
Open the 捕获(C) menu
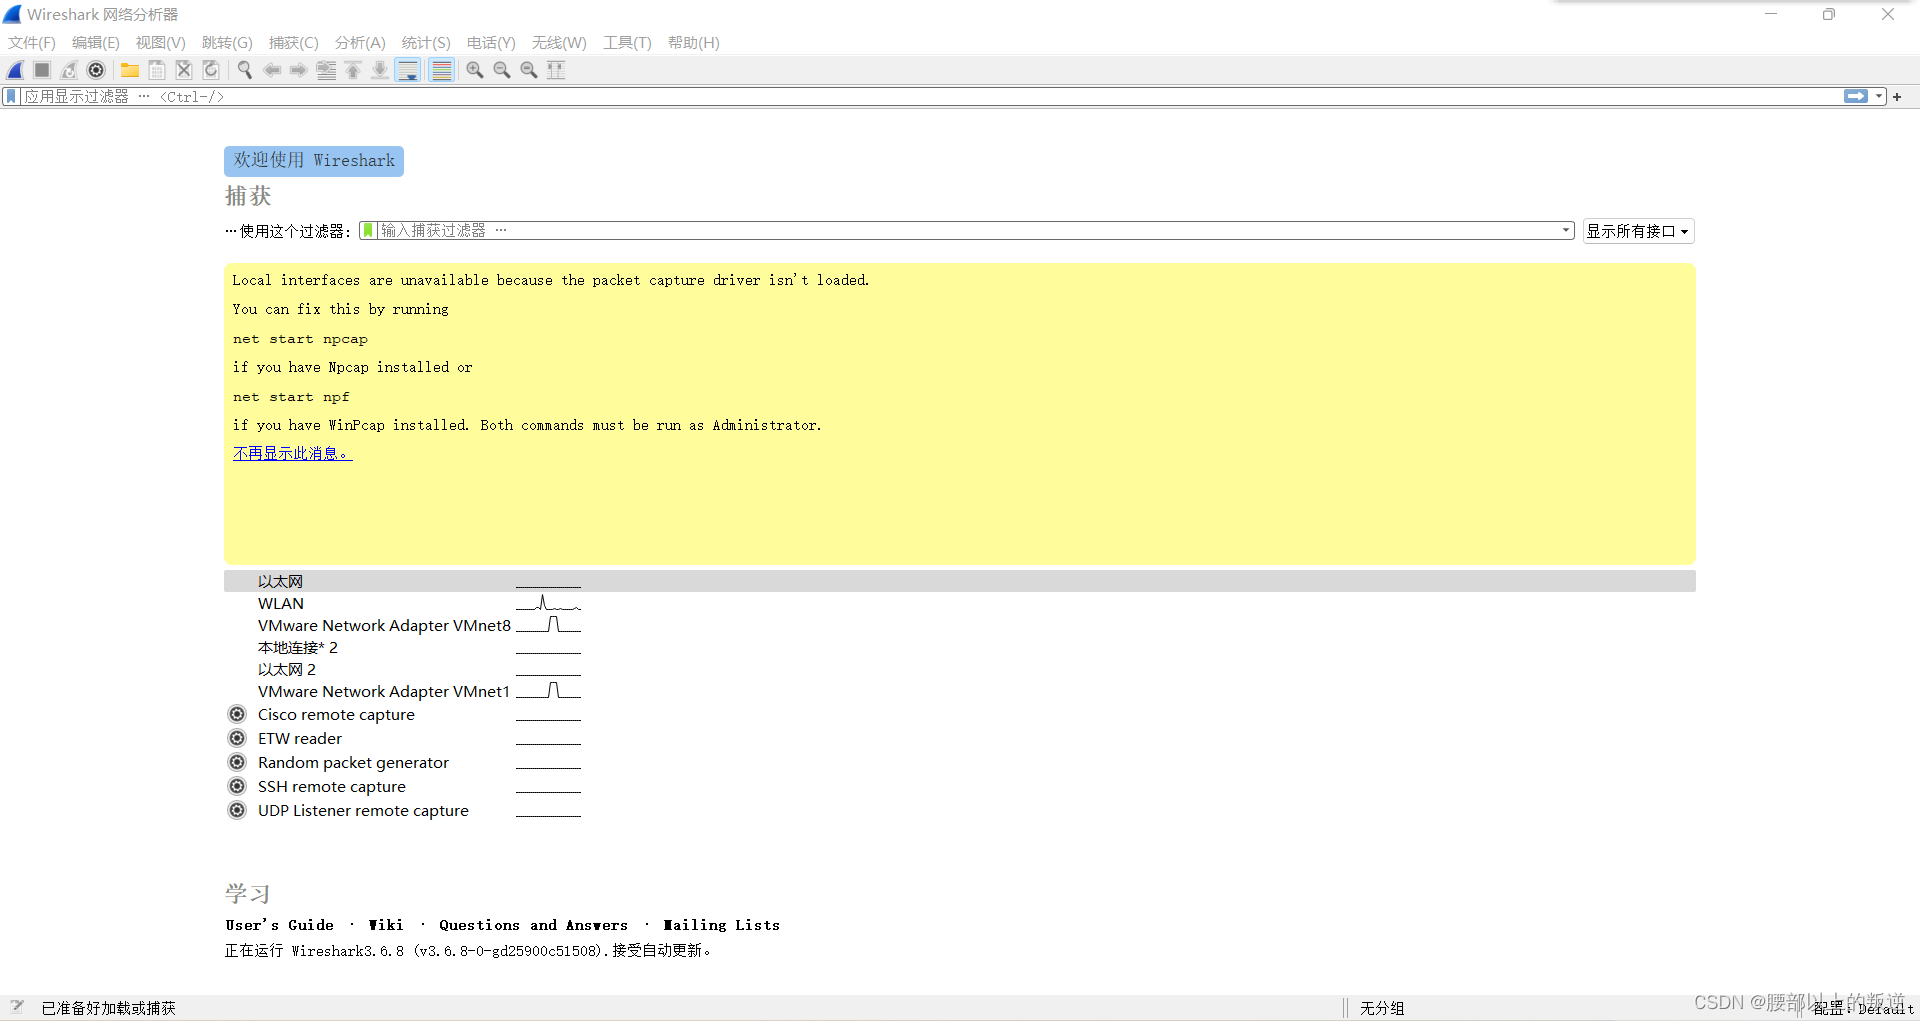pyautogui.click(x=294, y=43)
